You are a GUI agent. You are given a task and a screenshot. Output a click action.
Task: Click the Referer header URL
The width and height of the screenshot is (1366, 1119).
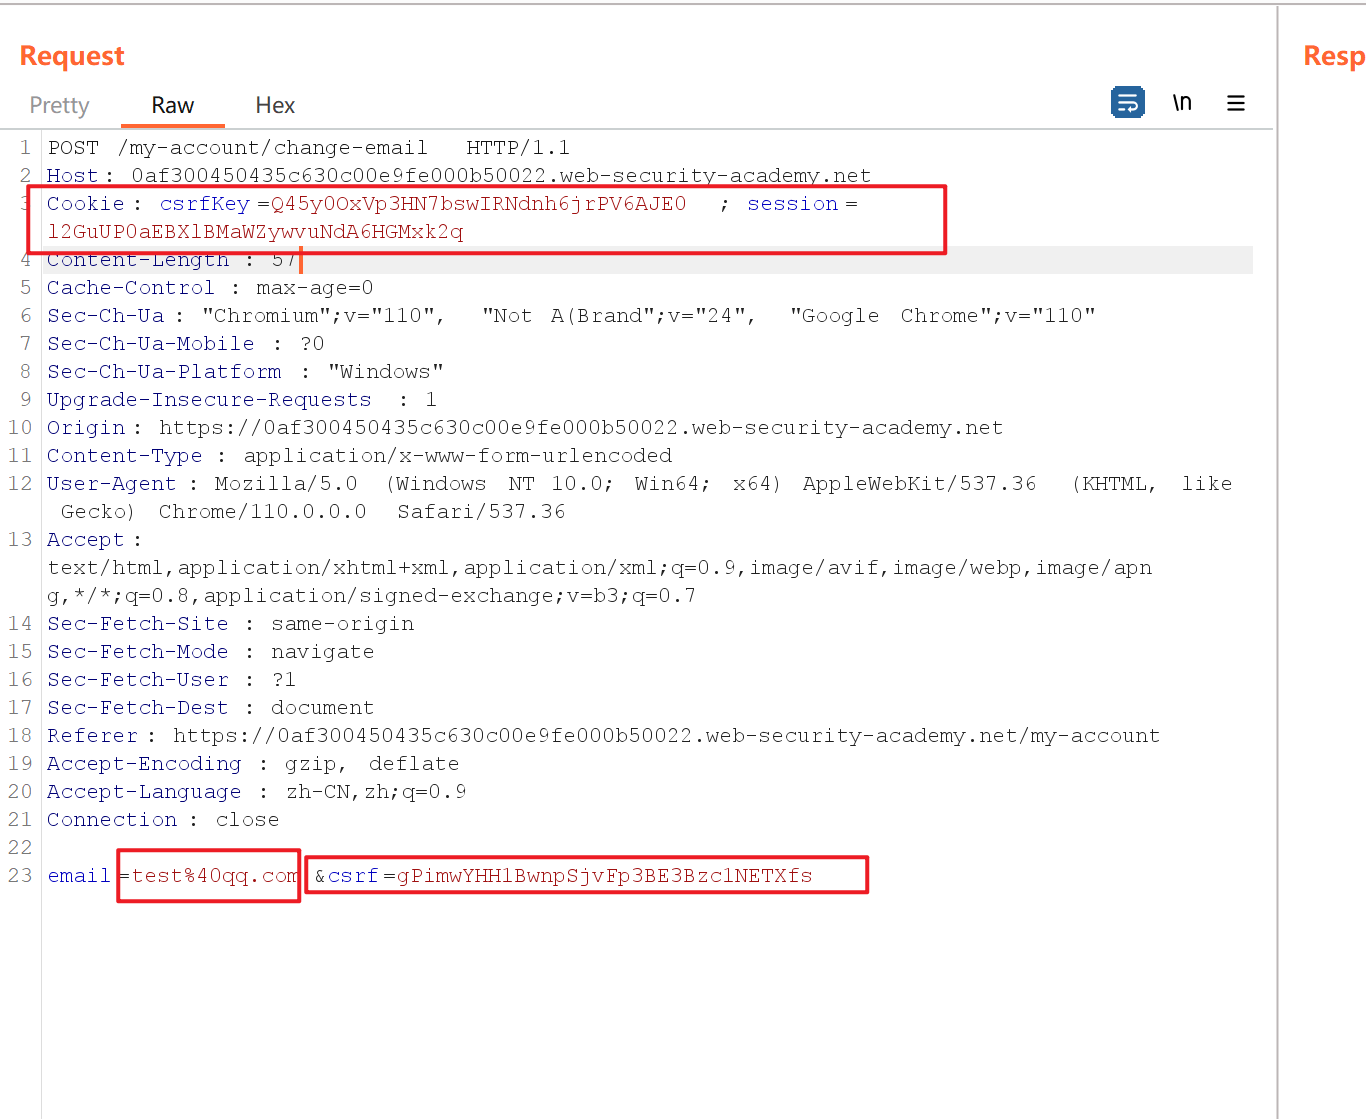660,735
